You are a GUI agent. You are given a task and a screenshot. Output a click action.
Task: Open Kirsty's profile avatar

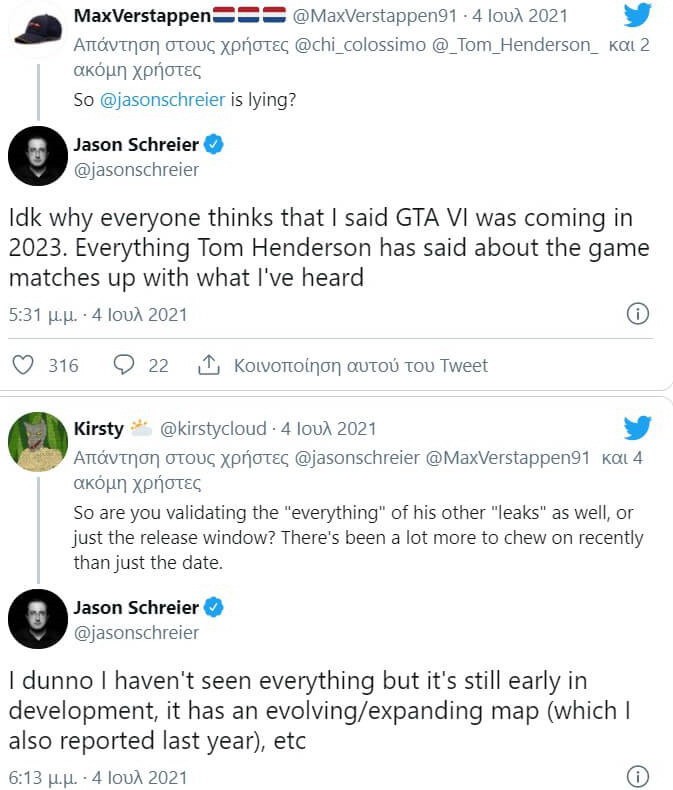tap(37, 440)
